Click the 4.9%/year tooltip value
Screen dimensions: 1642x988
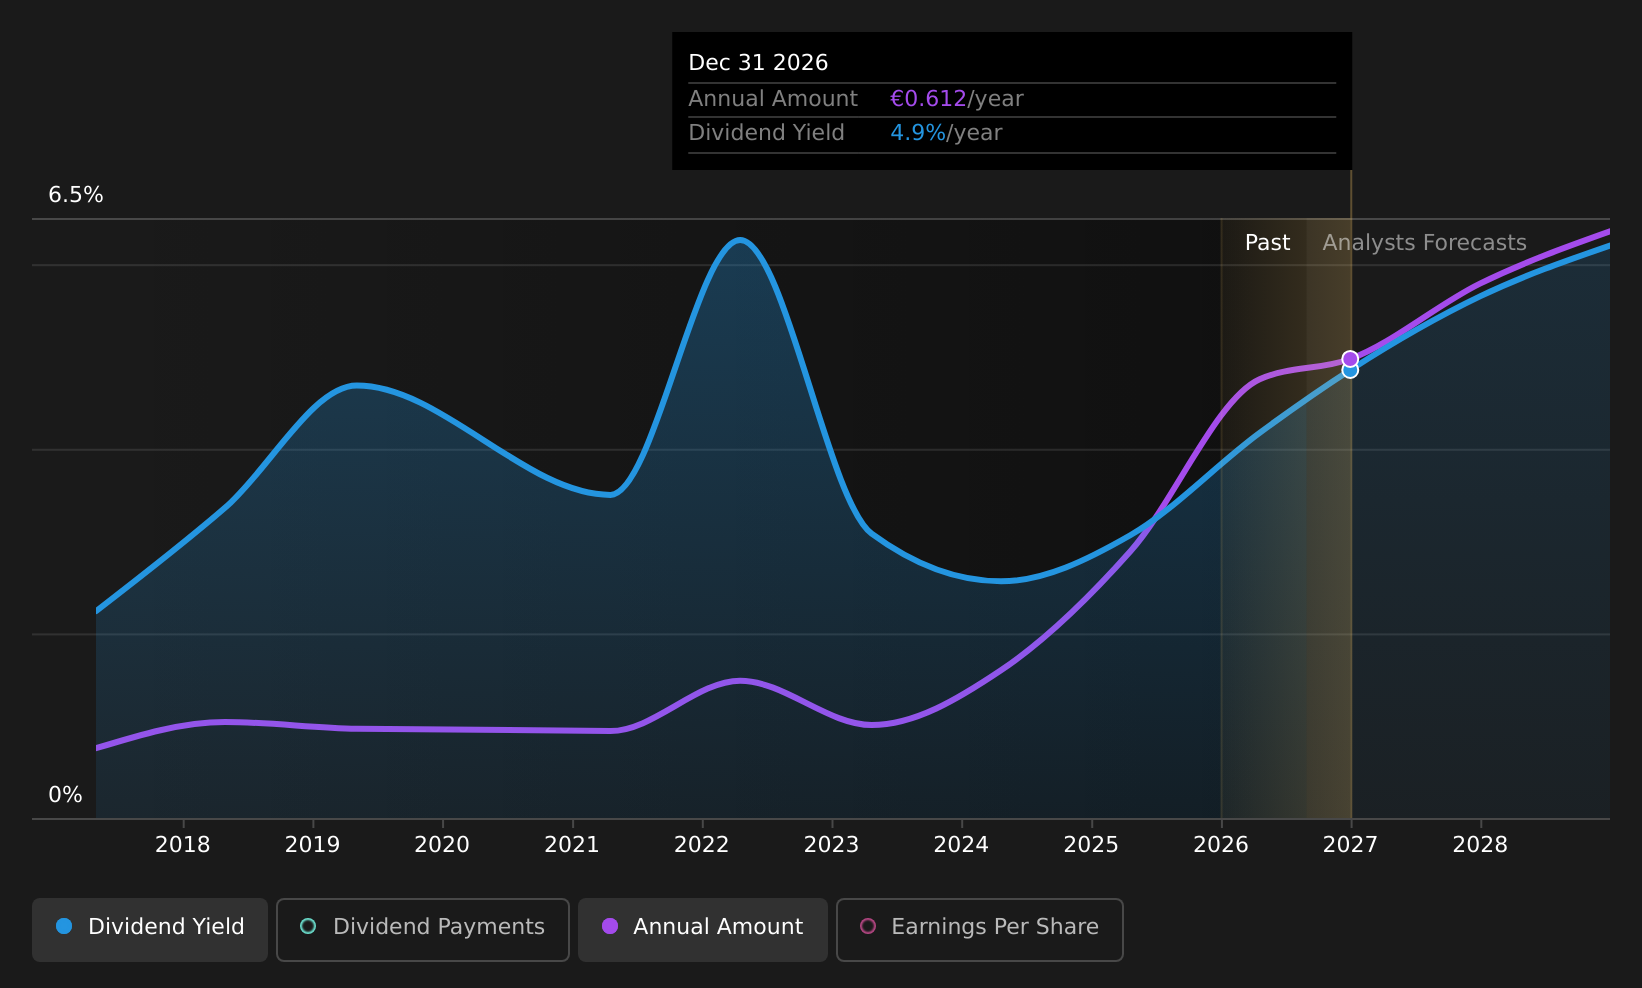pos(946,133)
